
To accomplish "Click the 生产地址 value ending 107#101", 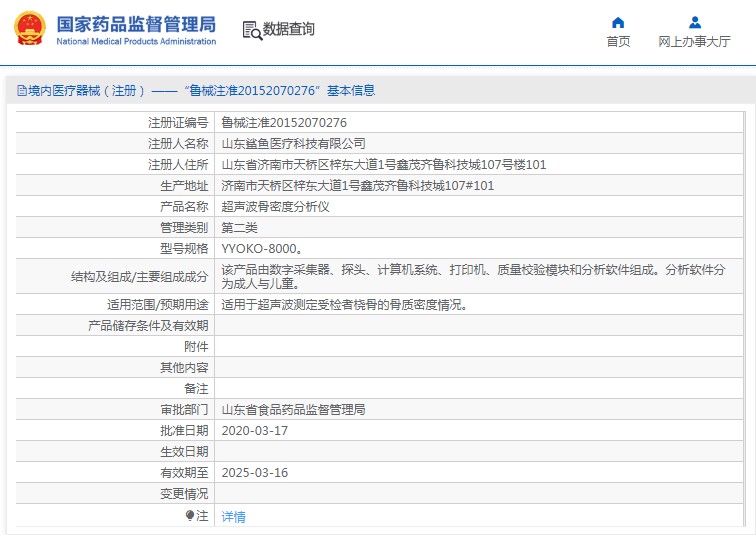I will (x=358, y=186).
